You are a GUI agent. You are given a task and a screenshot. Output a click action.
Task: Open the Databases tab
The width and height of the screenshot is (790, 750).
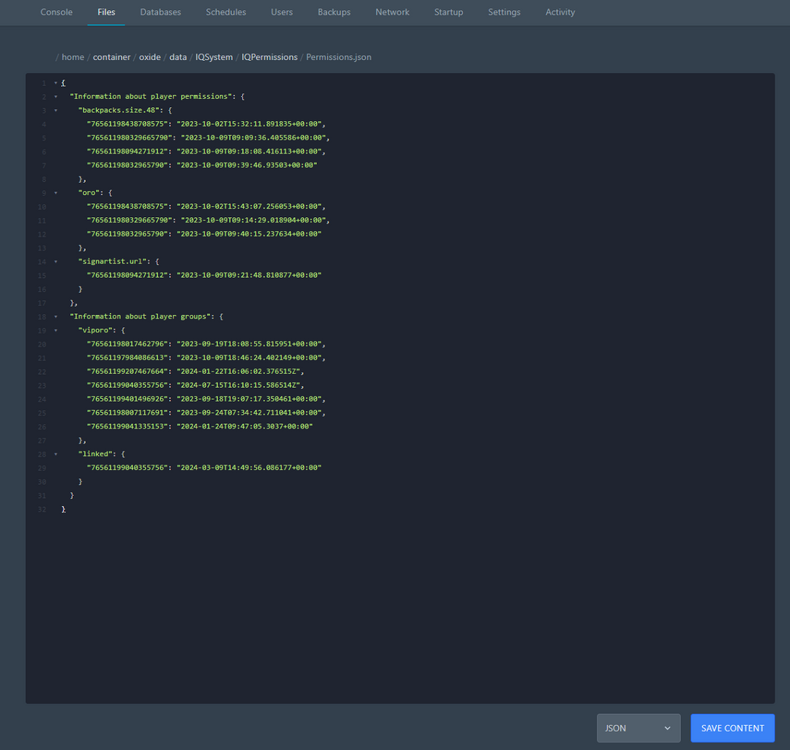pos(160,12)
